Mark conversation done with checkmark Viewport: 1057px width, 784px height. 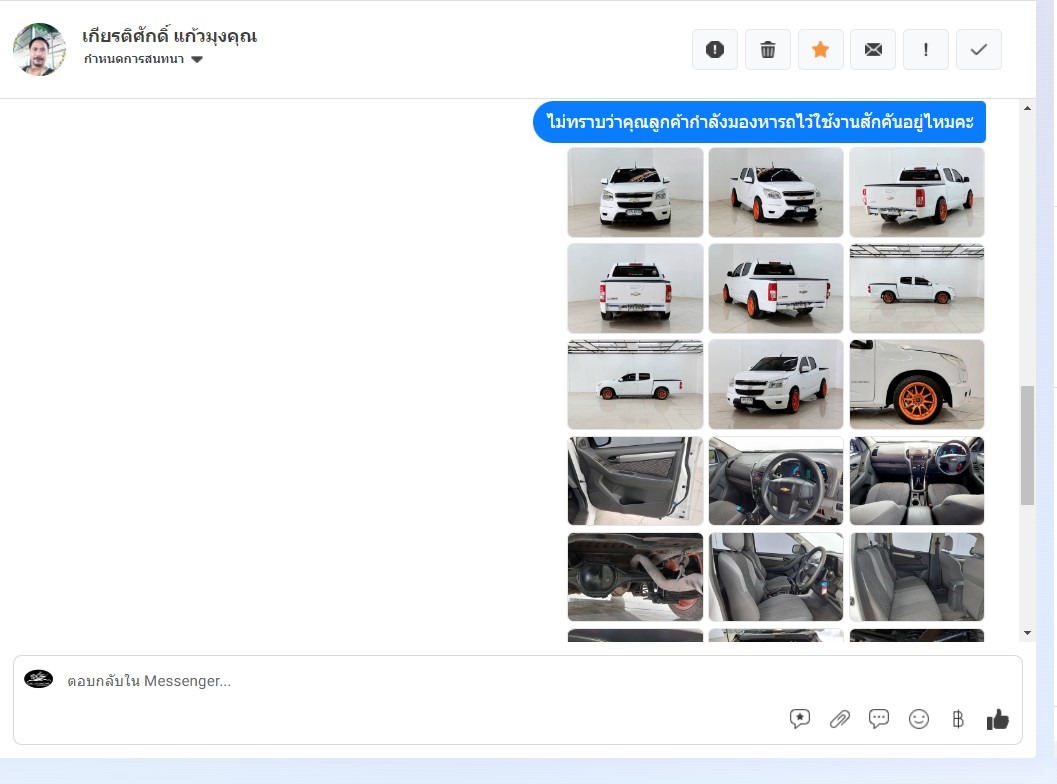pyautogui.click(x=979, y=49)
